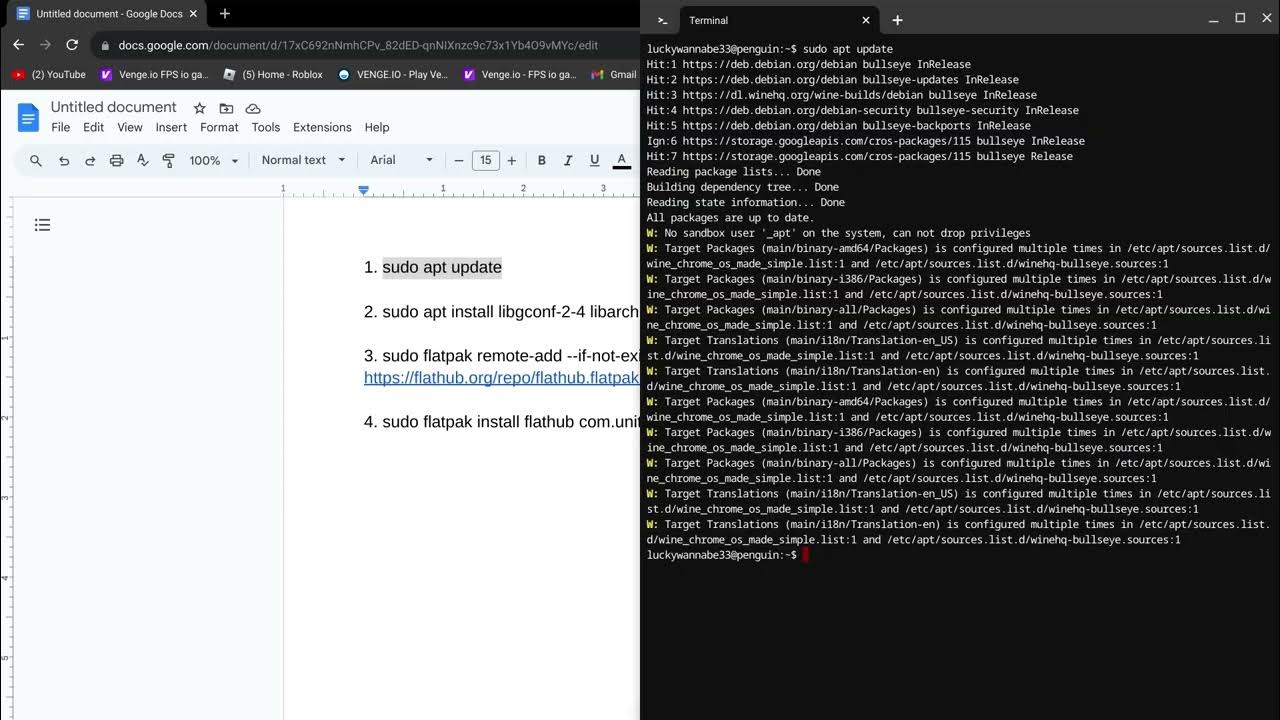Increase font size with plus button
The width and height of the screenshot is (1280, 720).
pos(512,160)
